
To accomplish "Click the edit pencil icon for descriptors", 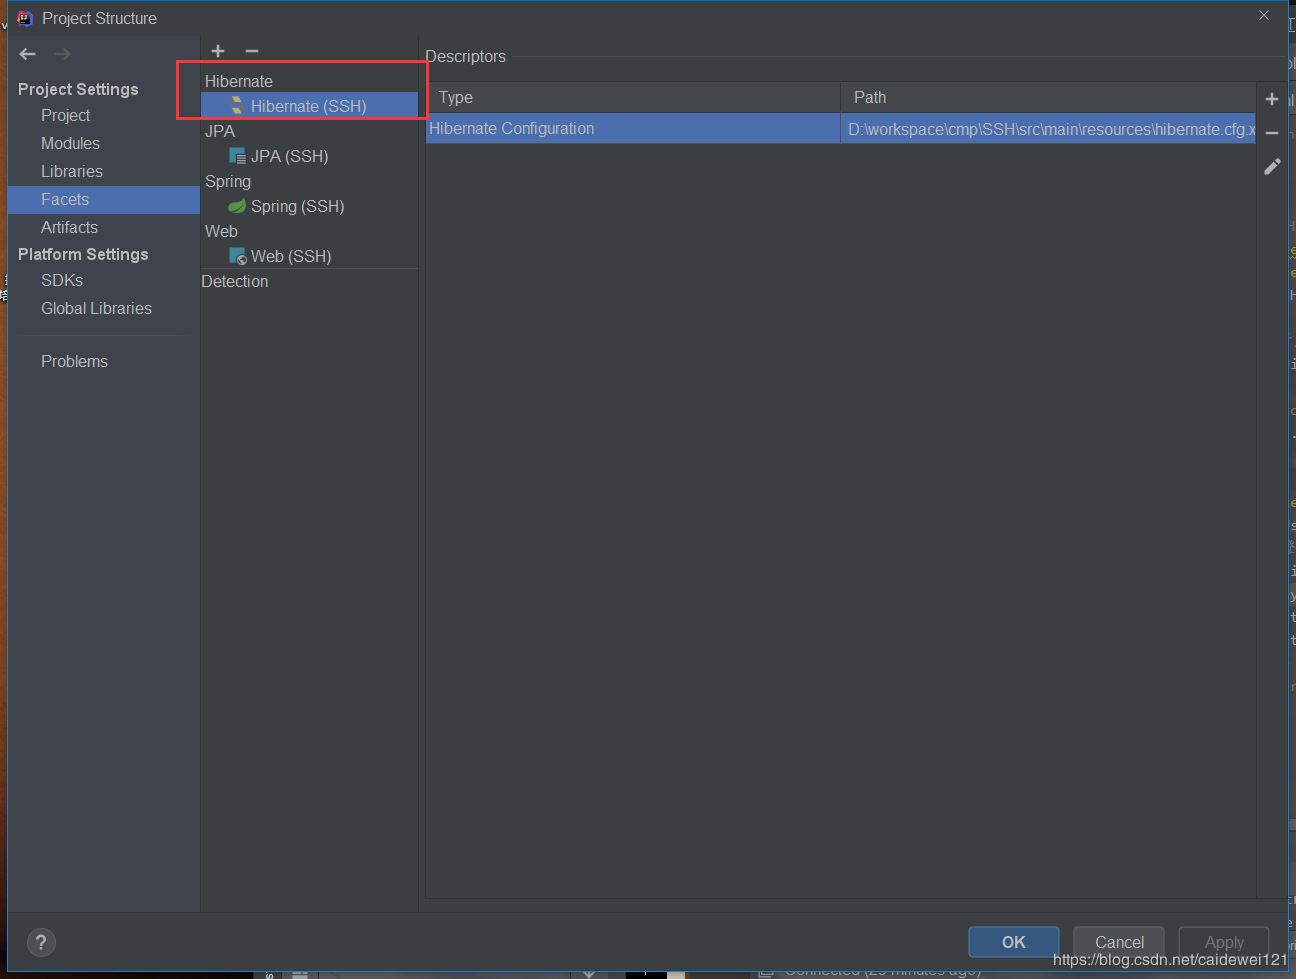I will tap(1272, 166).
